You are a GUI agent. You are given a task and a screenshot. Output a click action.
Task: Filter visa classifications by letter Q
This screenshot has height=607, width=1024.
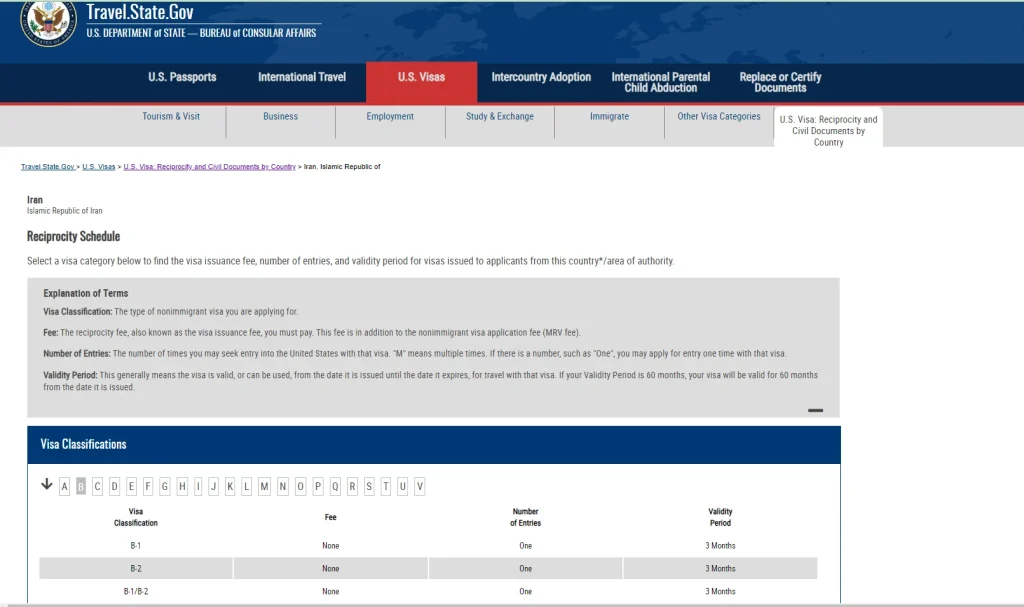pos(335,486)
